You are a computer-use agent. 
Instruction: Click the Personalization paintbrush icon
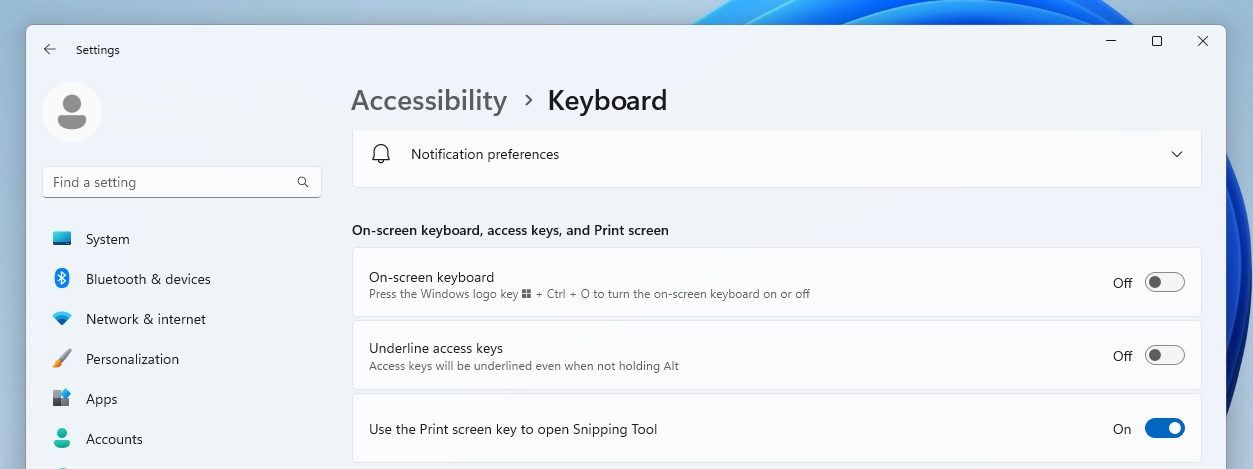pyautogui.click(x=62, y=359)
